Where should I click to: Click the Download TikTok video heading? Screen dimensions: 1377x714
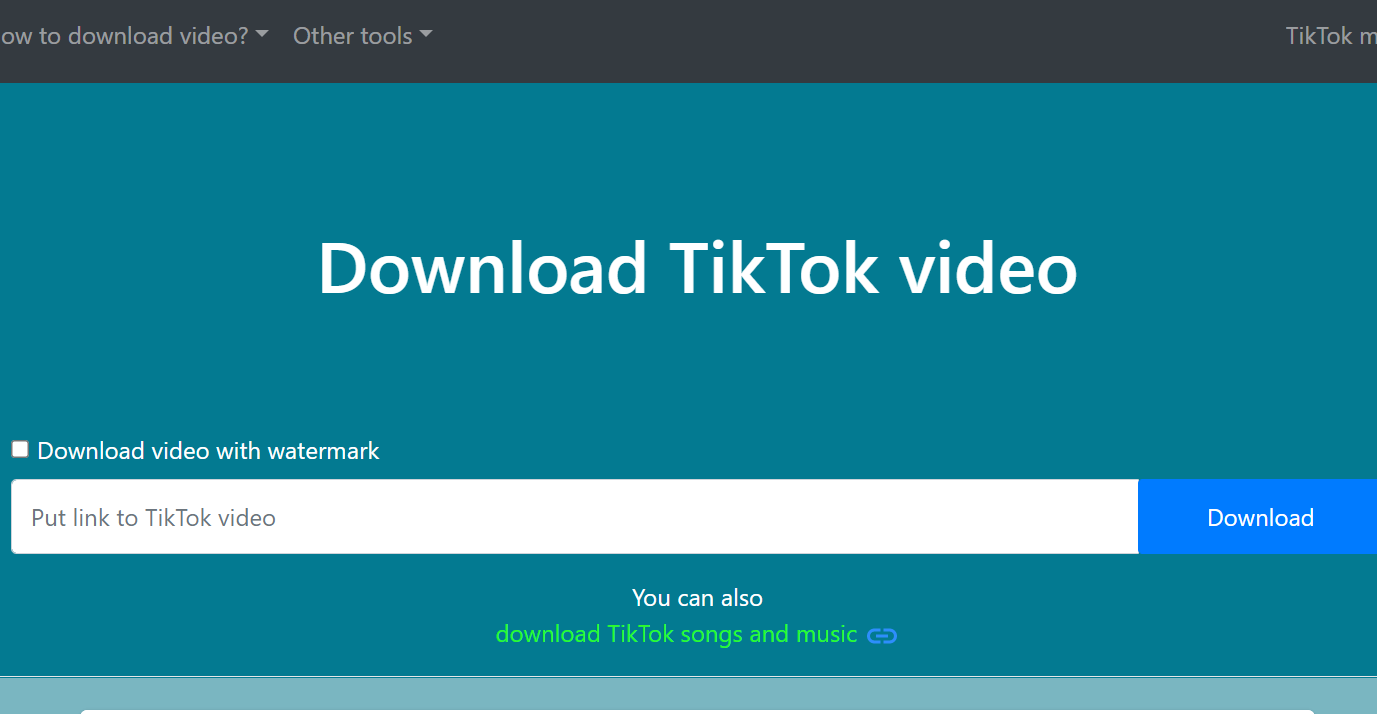(x=698, y=268)
